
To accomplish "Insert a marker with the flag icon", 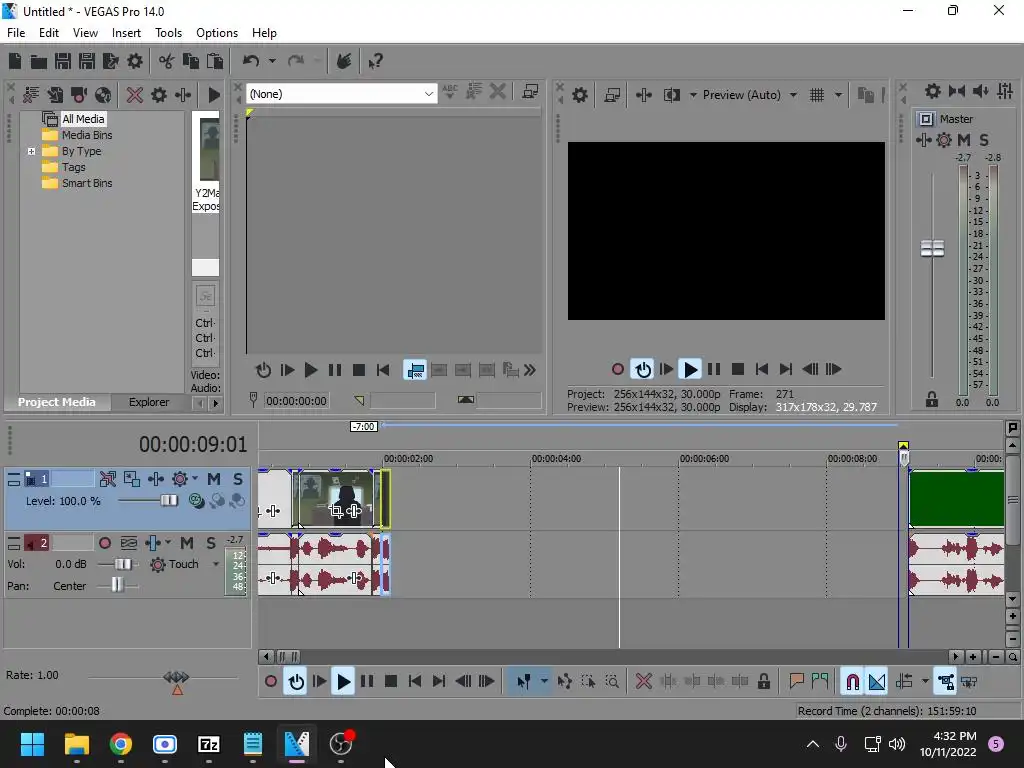I will [x=796, y=682].
